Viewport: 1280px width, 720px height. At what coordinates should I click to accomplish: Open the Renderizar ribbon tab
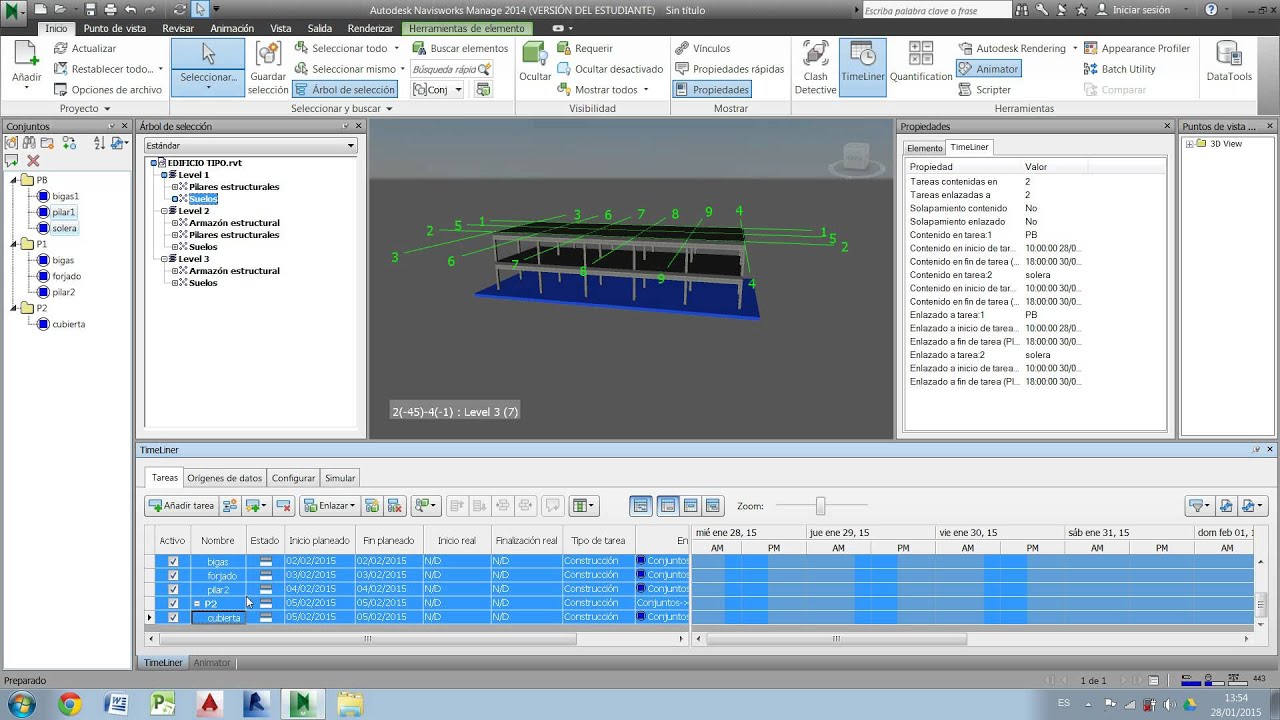pos(370,28)
